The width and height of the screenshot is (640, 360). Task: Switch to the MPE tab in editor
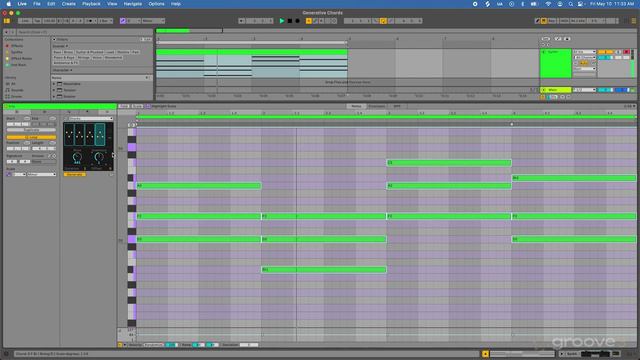(x=397, y=106)
